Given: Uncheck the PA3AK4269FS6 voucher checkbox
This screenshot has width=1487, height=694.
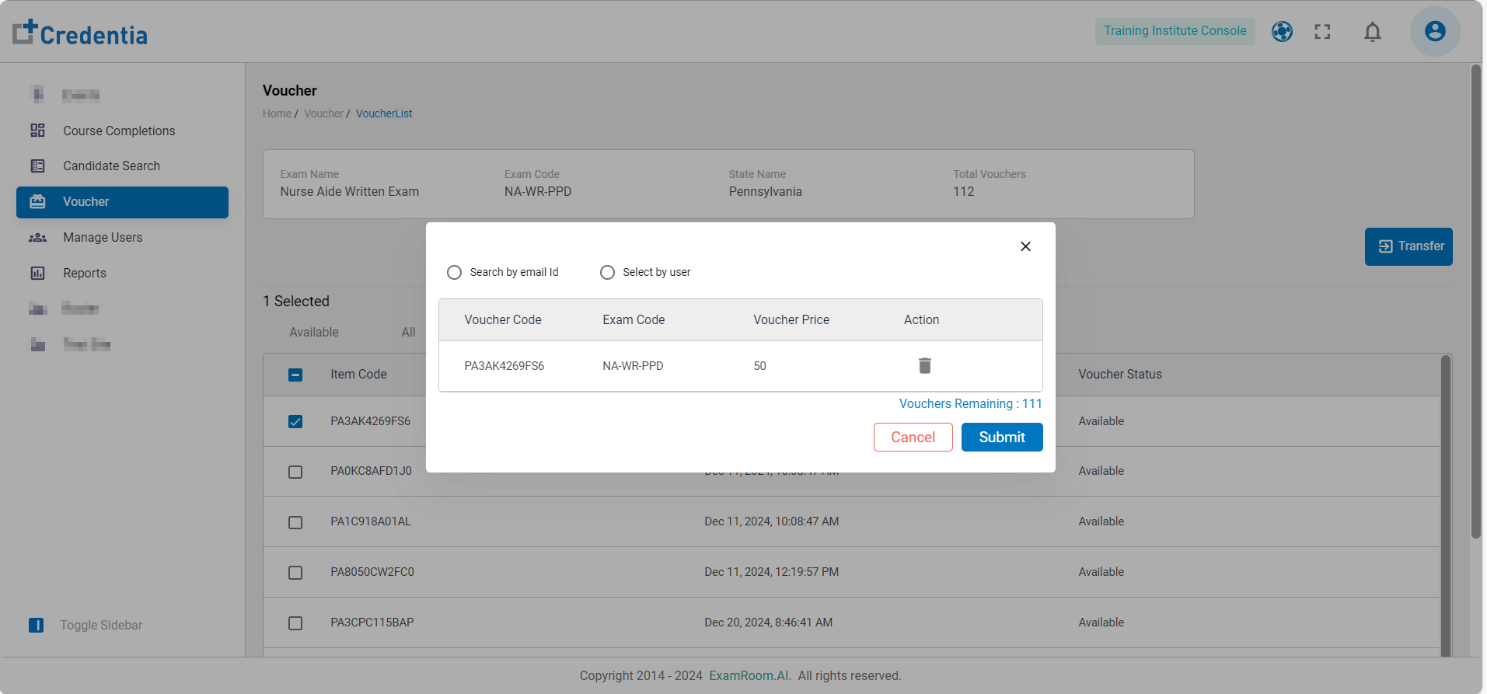Looking at the screenshot, I should click(x=295, y=421).
